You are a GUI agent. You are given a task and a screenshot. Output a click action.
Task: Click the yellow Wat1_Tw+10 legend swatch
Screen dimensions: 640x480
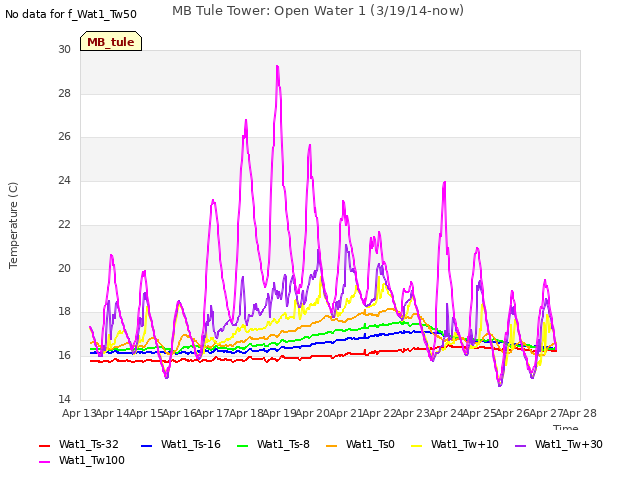tap(417, 446)
